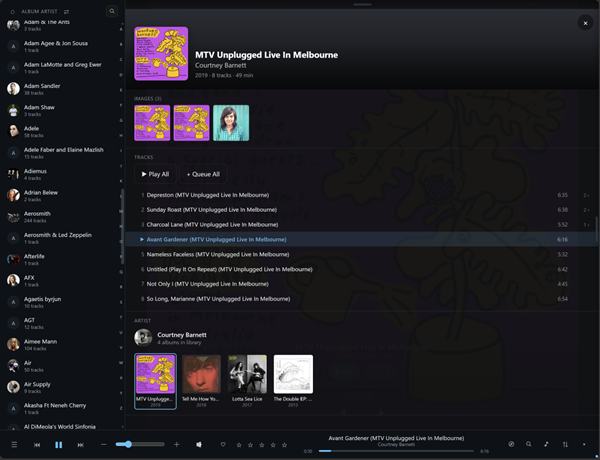Select Adele in the artist list
Image resolution: width=600 pixels, height=460 pixels.
[61, 131]
